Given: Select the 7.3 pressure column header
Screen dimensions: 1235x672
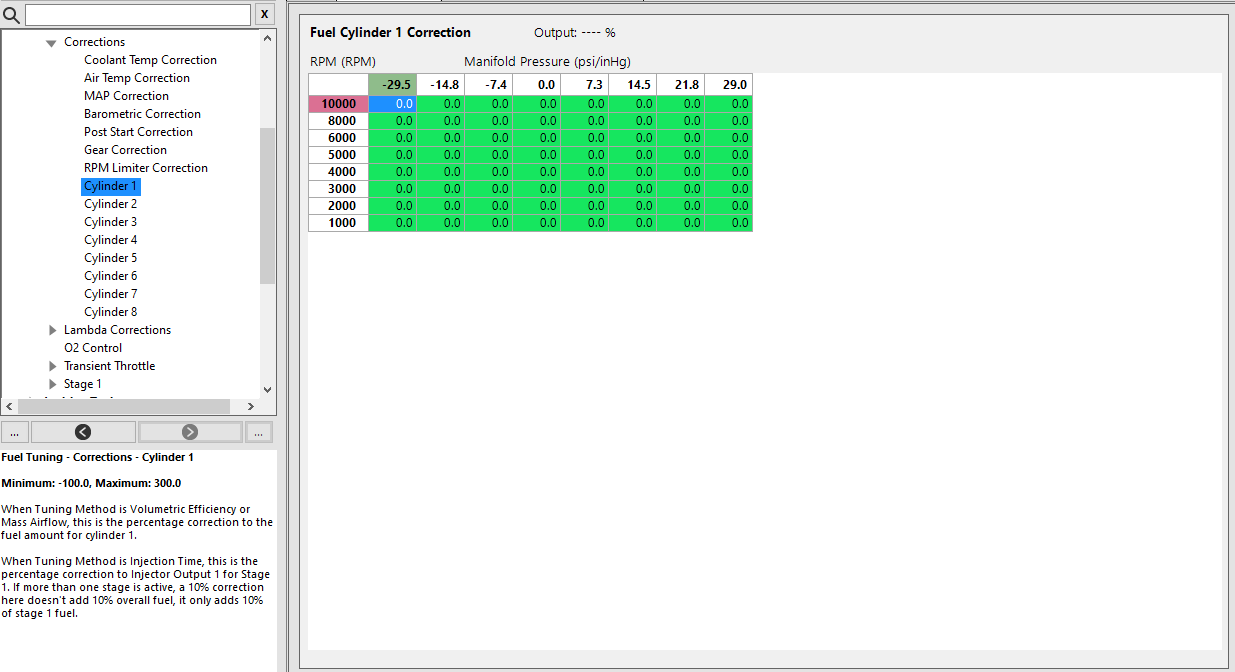Looking at the screenshot, I should pos(585,85).
